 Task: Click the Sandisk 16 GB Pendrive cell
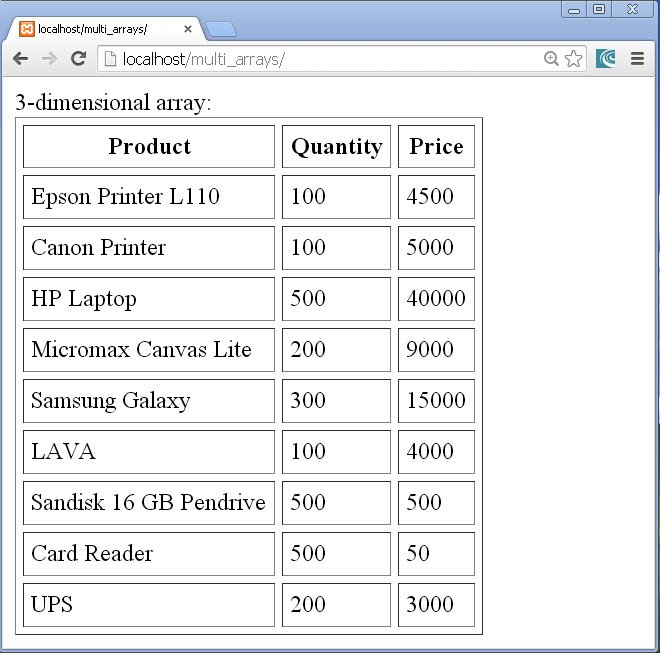click(149, 503)
